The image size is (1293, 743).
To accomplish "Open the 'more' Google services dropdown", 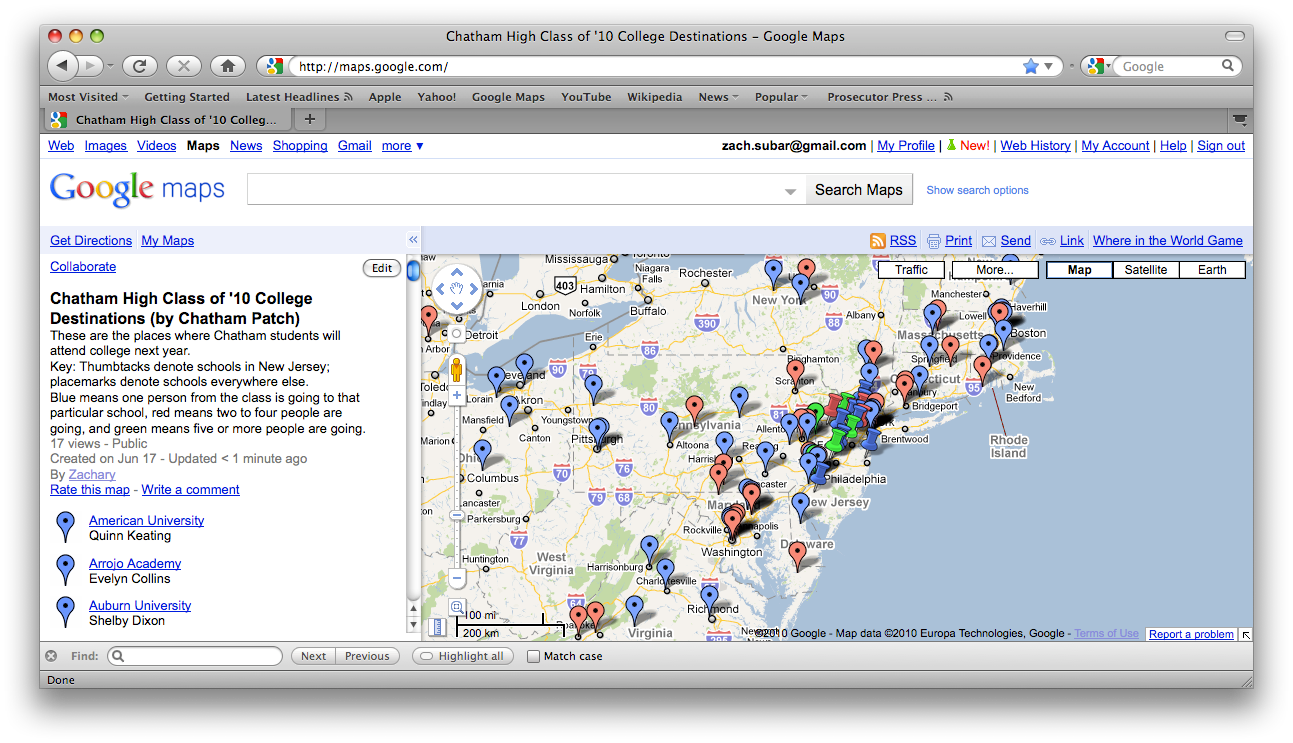I will 402,146.
